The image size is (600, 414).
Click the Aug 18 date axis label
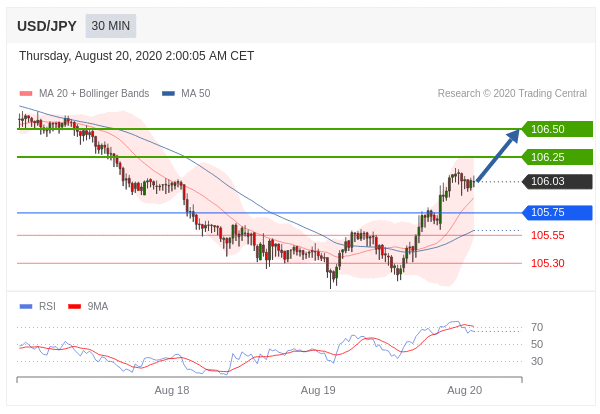(172, 390)
